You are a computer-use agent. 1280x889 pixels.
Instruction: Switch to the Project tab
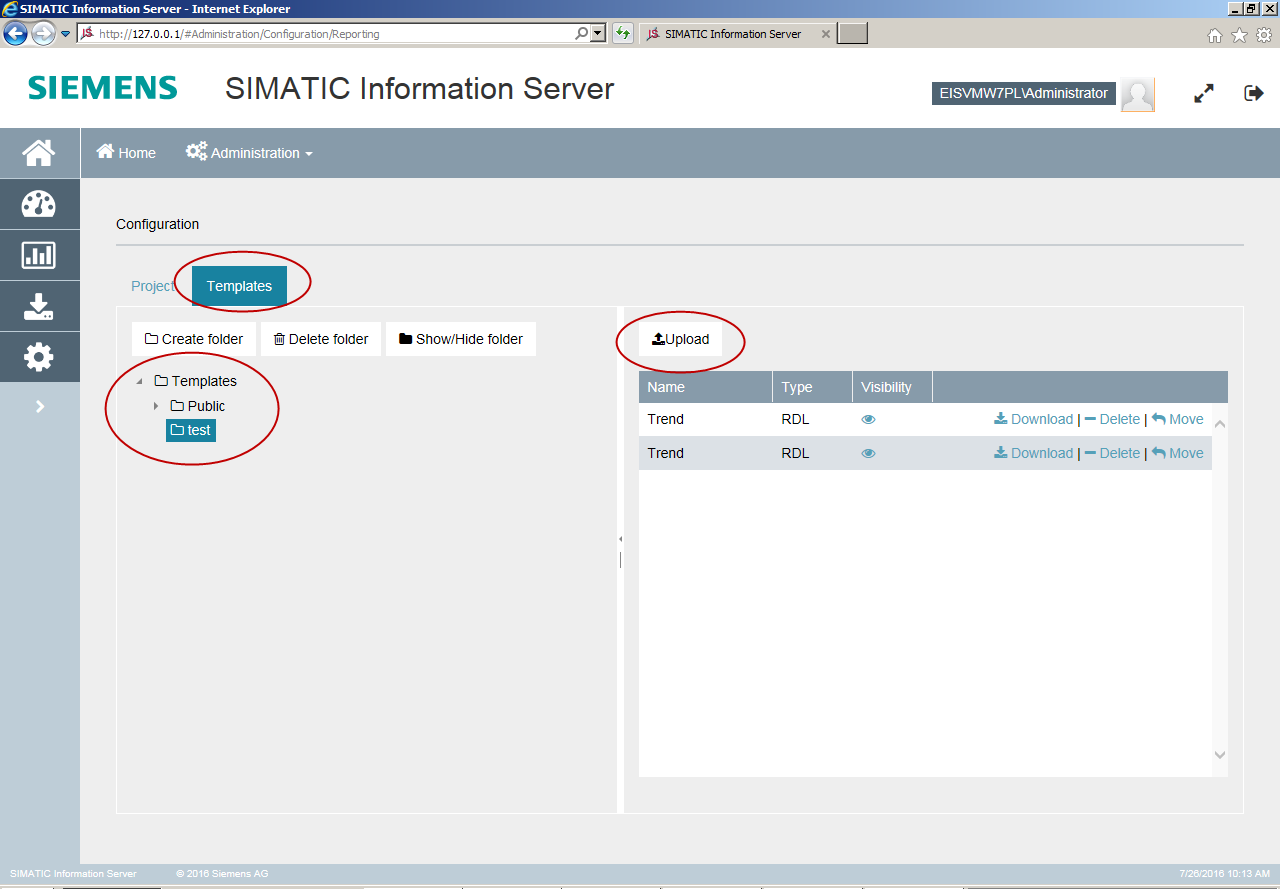point(152,286)
